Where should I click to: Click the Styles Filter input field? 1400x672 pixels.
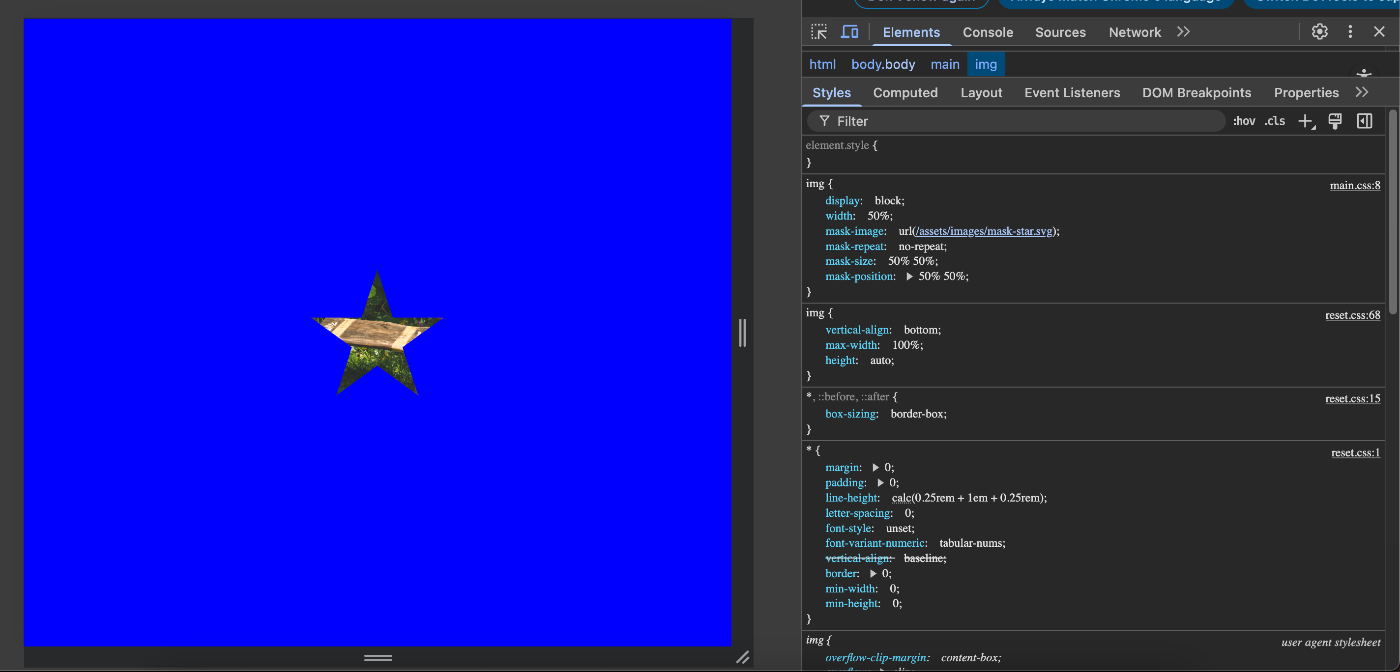[1016, 121]
